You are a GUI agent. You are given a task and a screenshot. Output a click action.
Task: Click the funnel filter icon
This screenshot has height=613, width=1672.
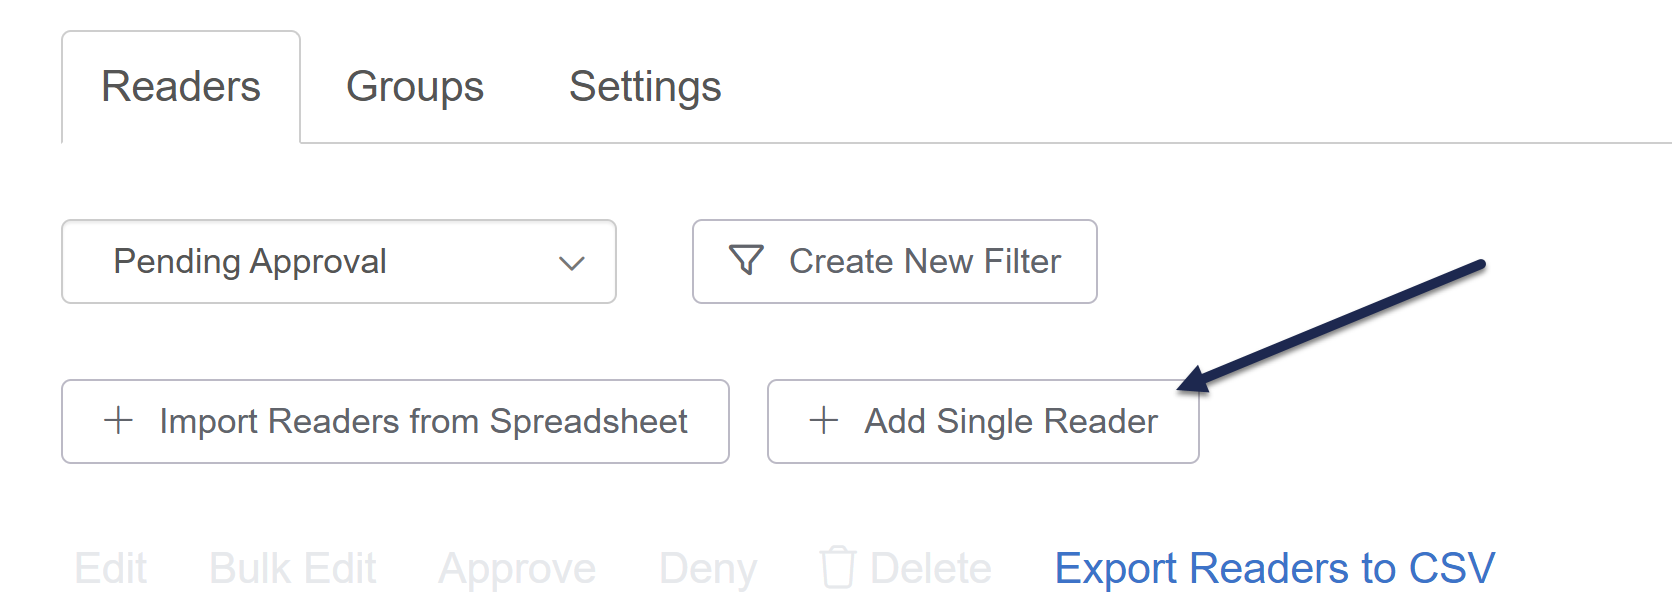[746, 261]
